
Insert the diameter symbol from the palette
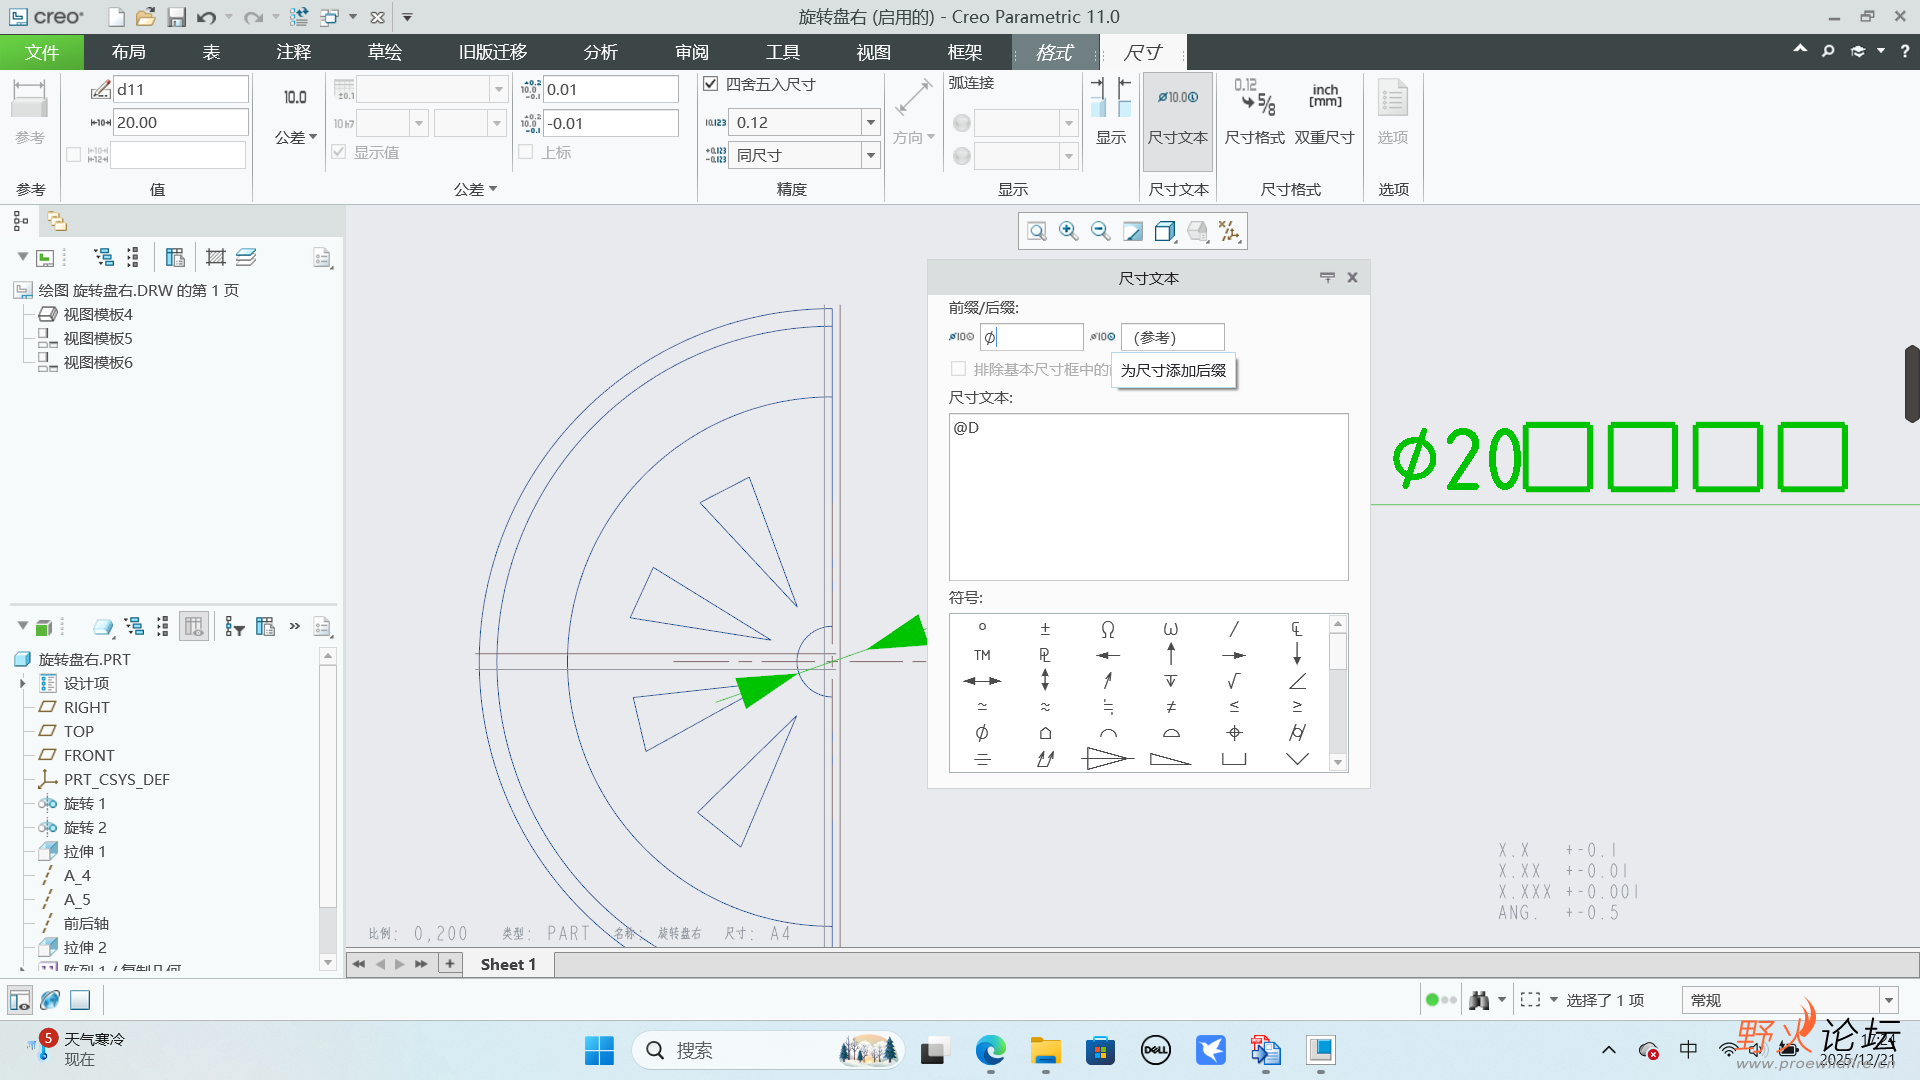(982, 733)
